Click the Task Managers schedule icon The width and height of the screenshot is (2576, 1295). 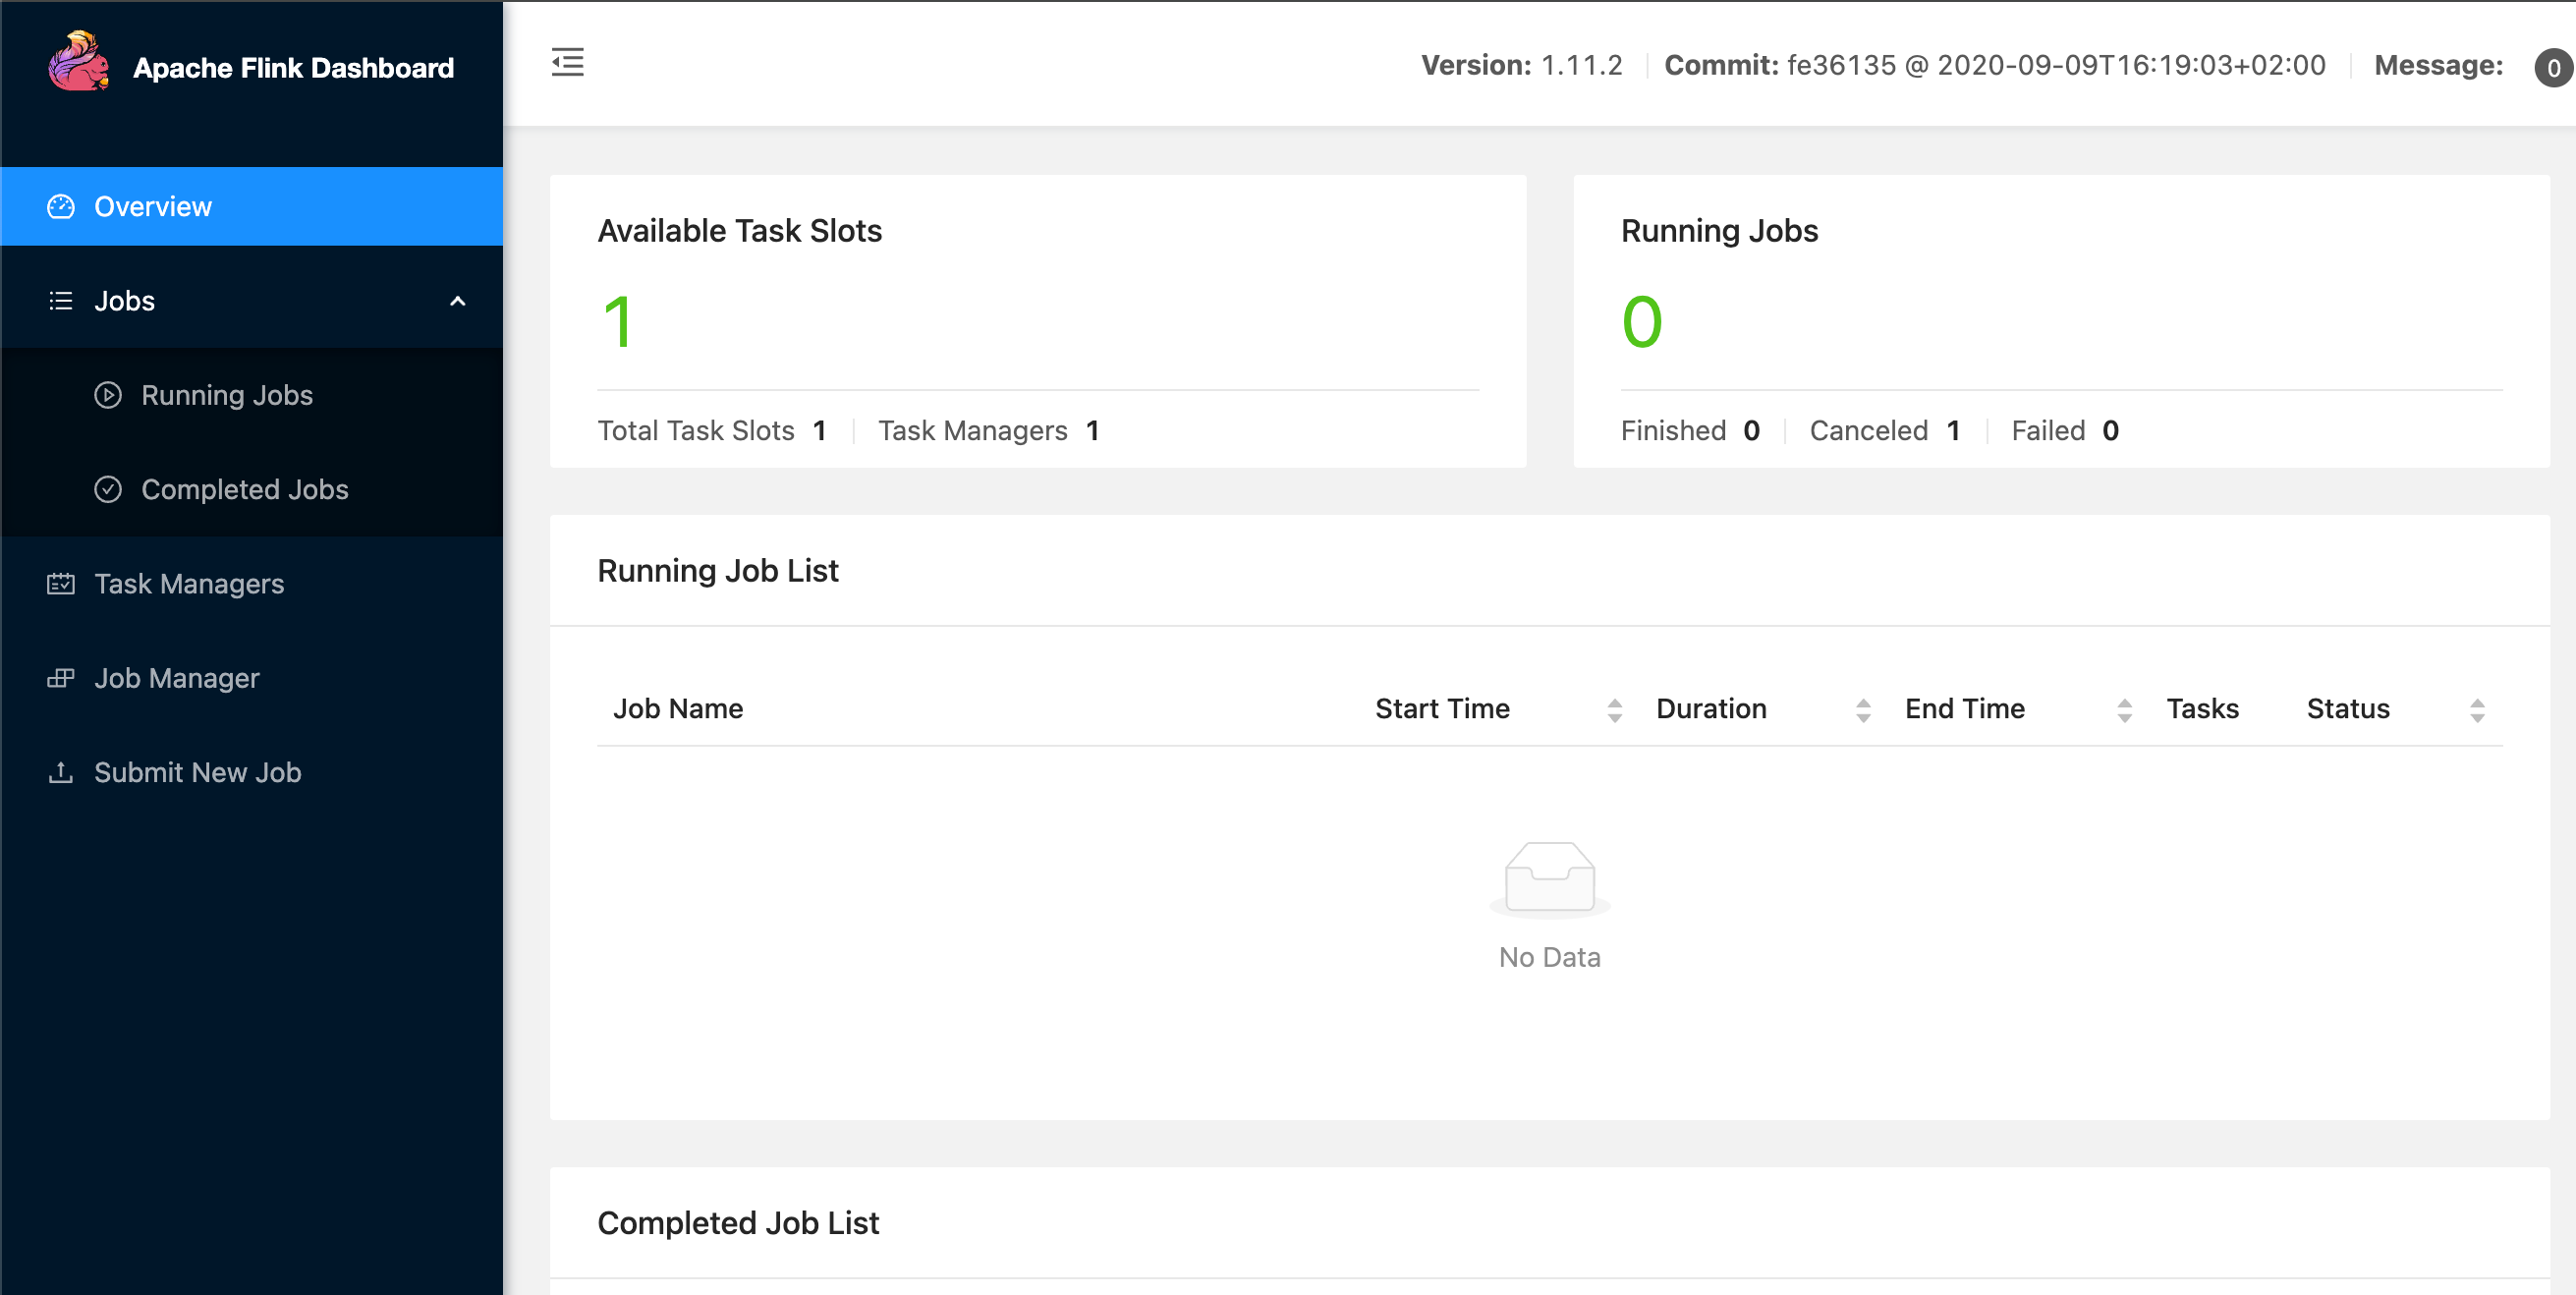(x=61, y=584)
